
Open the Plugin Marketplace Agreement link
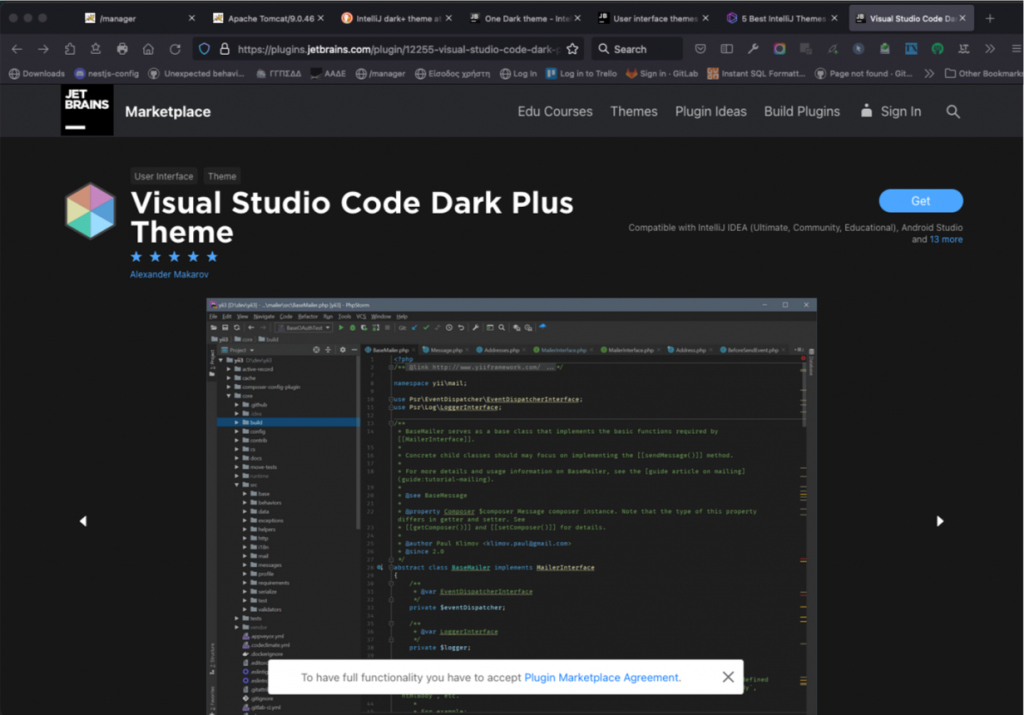pyautogui.click(x=601, y=677)
